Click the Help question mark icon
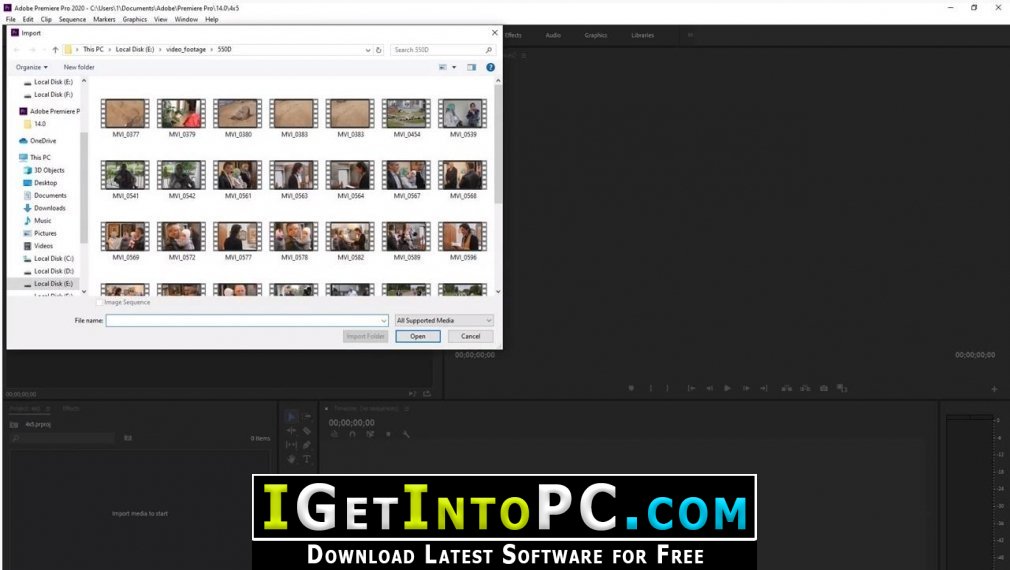This screenshot has height=570, width=1010. 490,67
